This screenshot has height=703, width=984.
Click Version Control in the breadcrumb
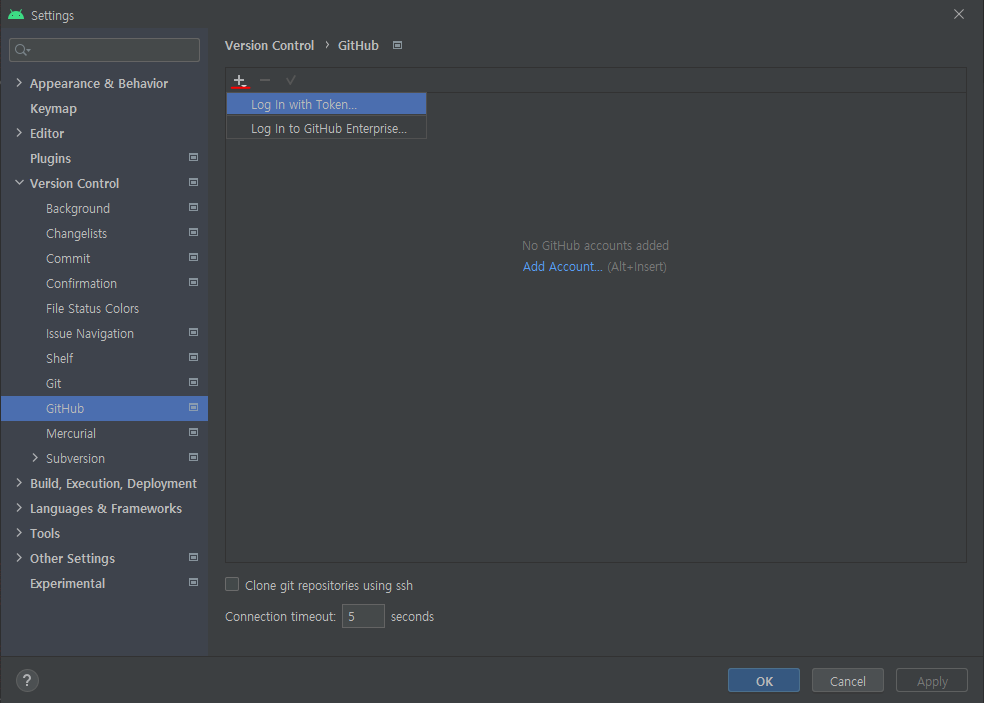point(269,45)
